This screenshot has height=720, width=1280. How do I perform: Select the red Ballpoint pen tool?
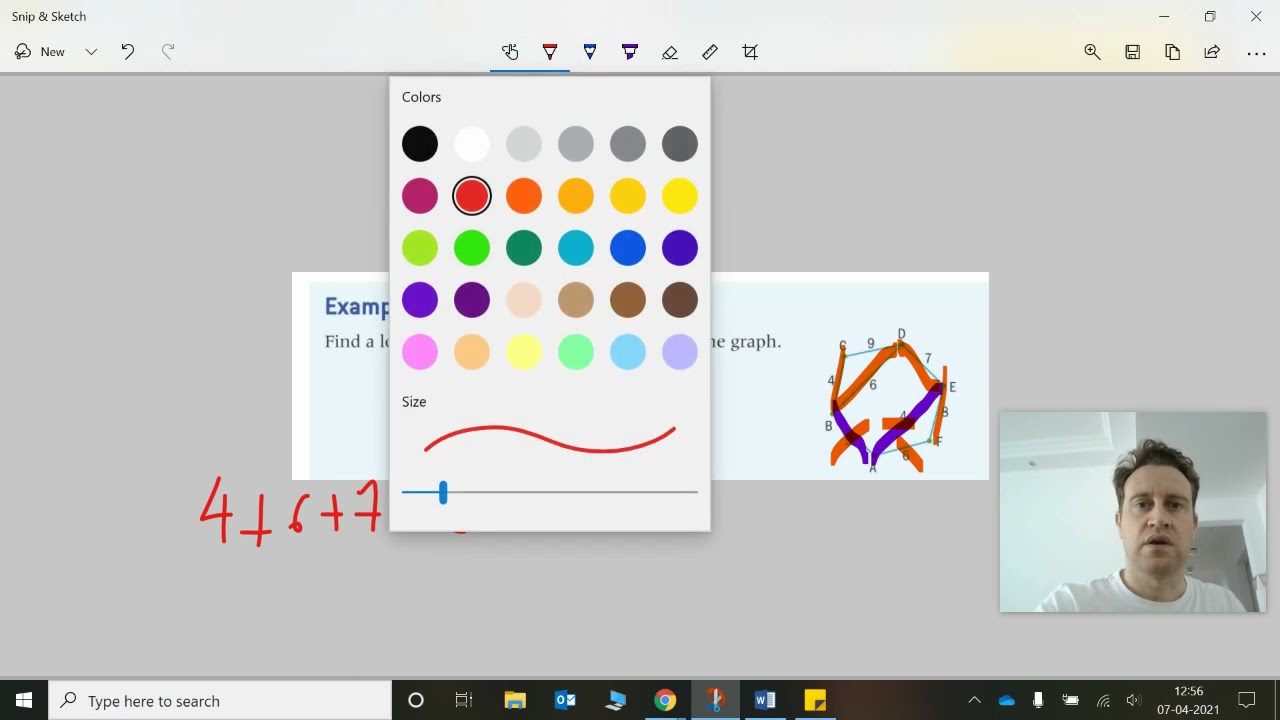click(x=550, y=52)
